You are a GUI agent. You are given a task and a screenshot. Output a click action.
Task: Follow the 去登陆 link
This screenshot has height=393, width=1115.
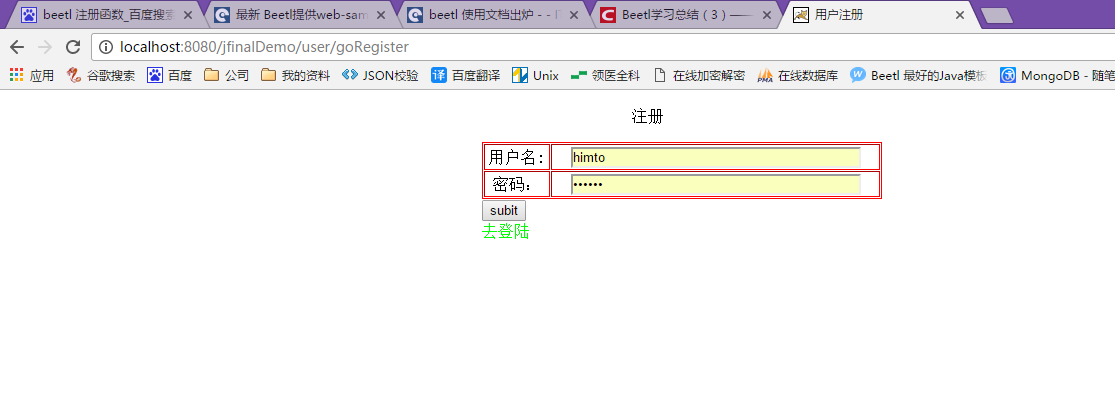(506, 231)
